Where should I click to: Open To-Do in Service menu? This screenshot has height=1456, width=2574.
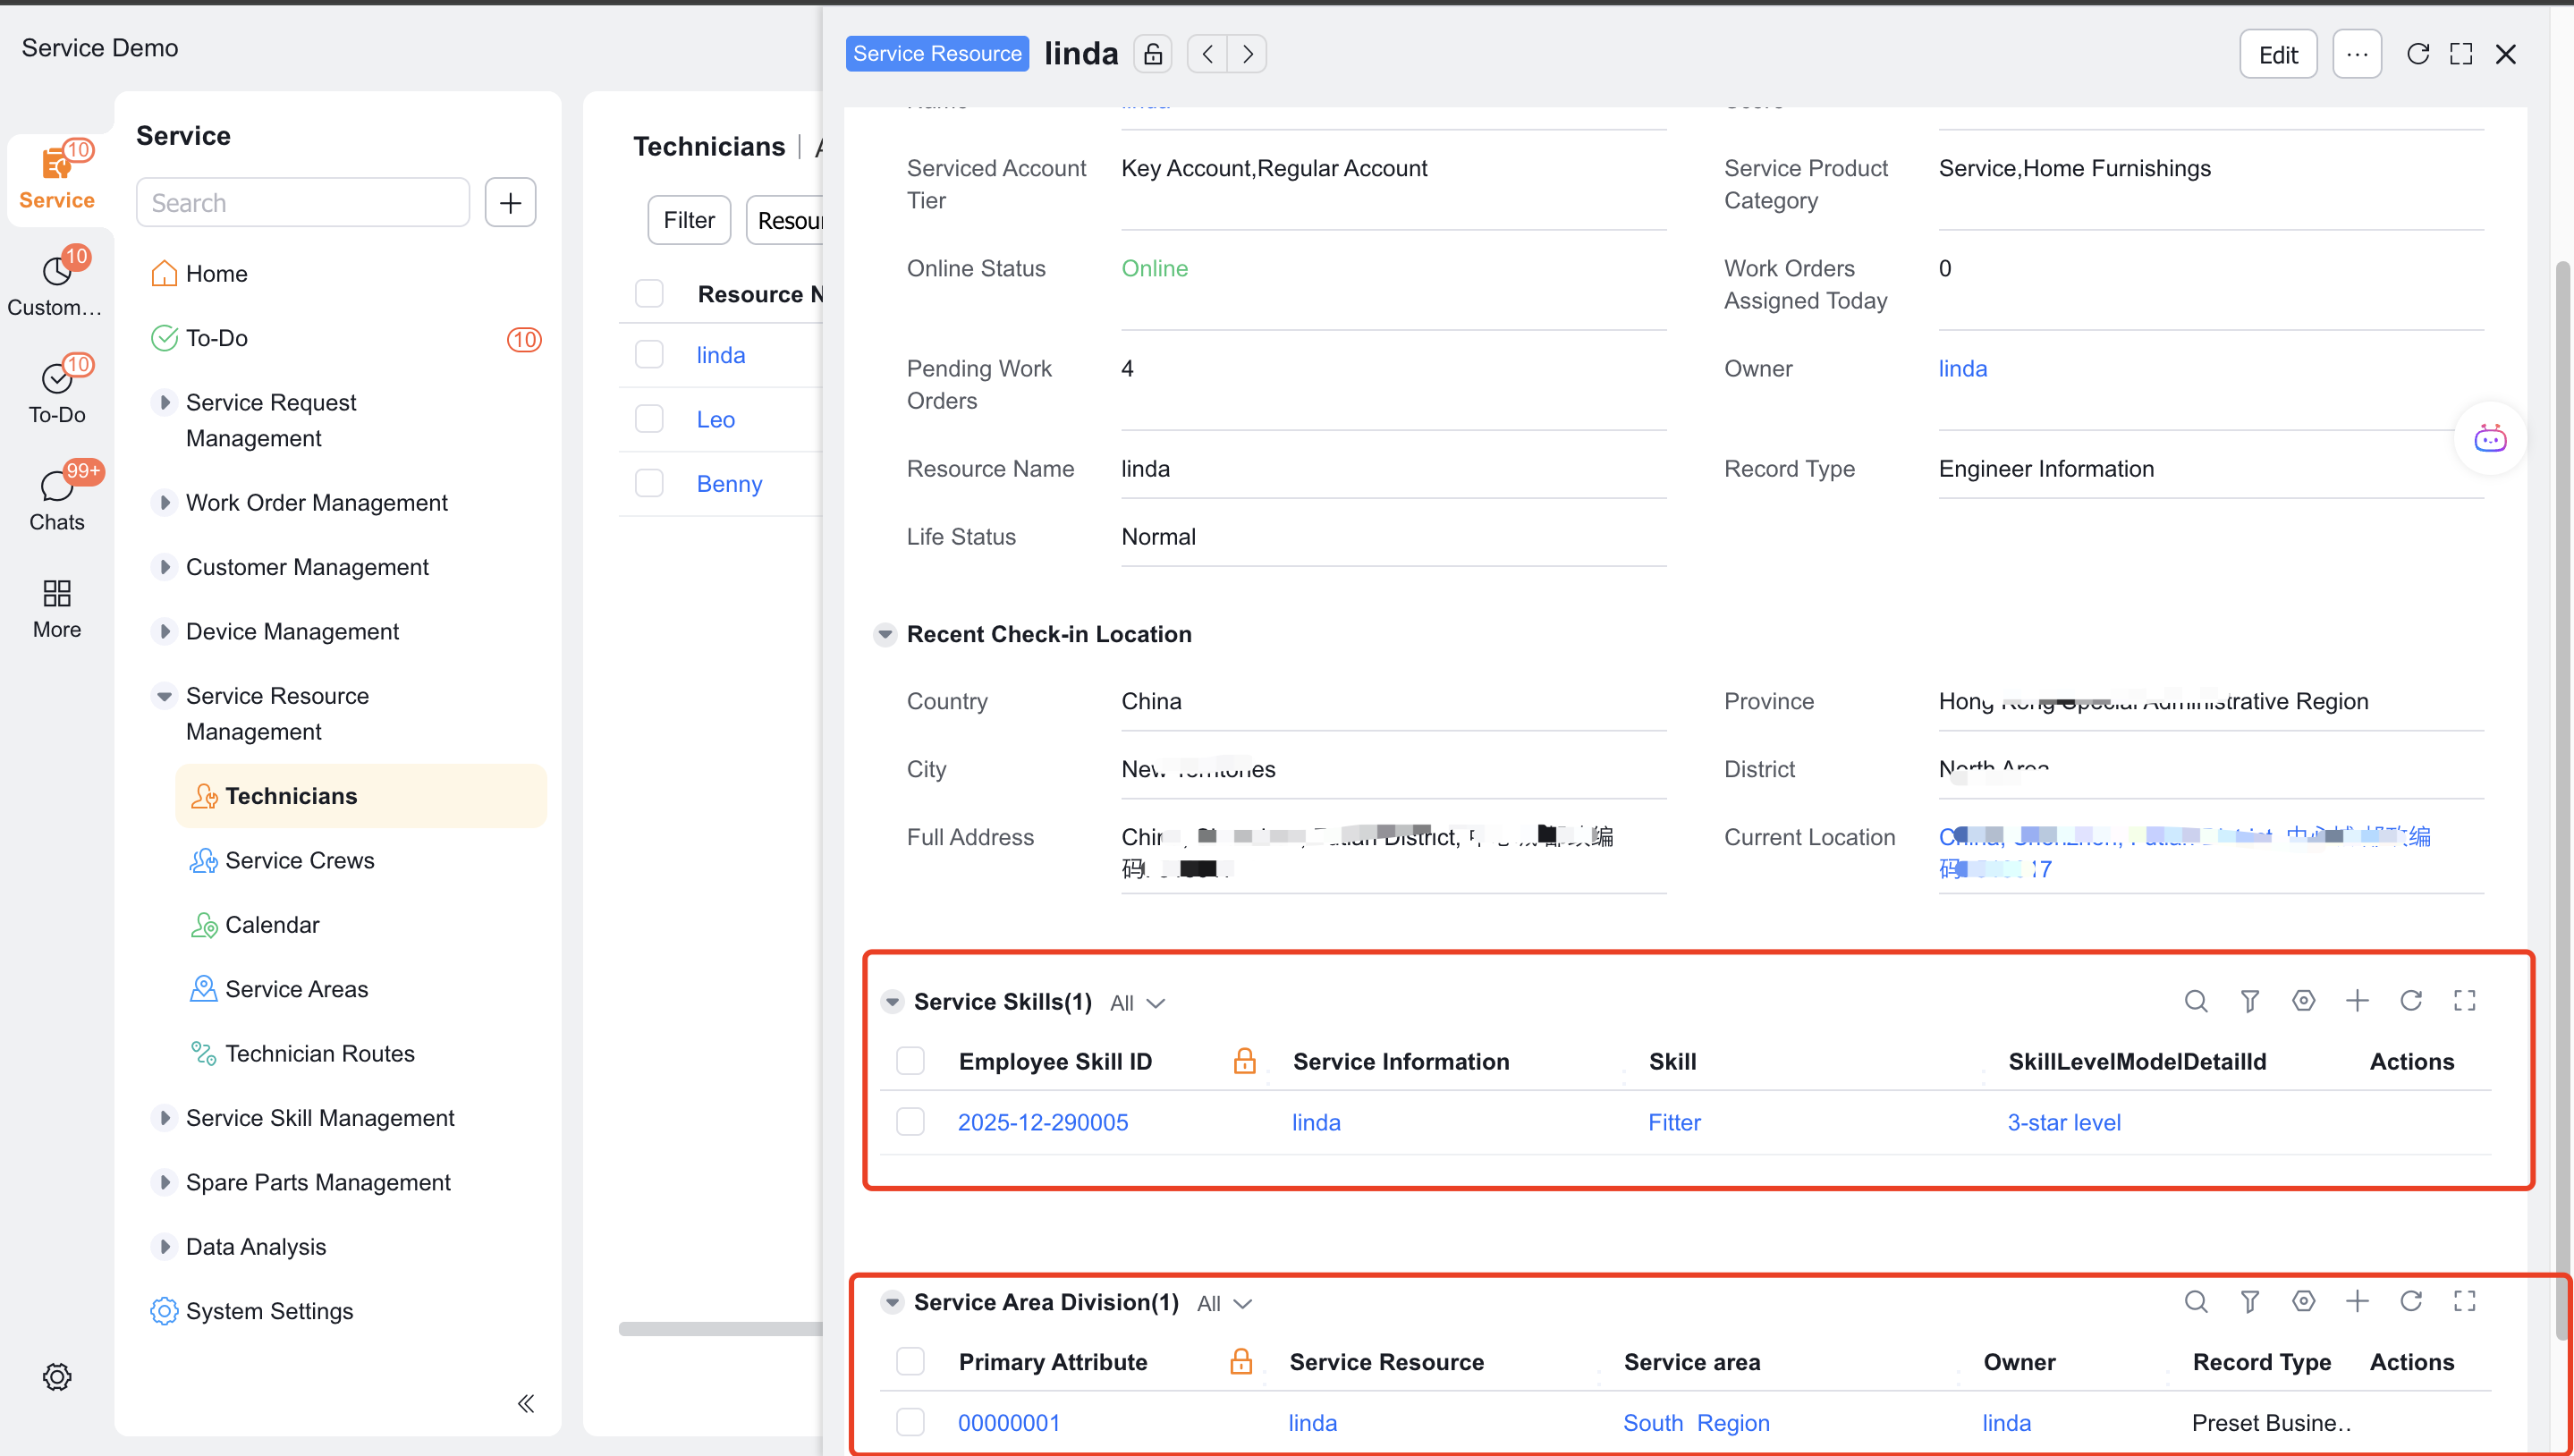(346, 338)
